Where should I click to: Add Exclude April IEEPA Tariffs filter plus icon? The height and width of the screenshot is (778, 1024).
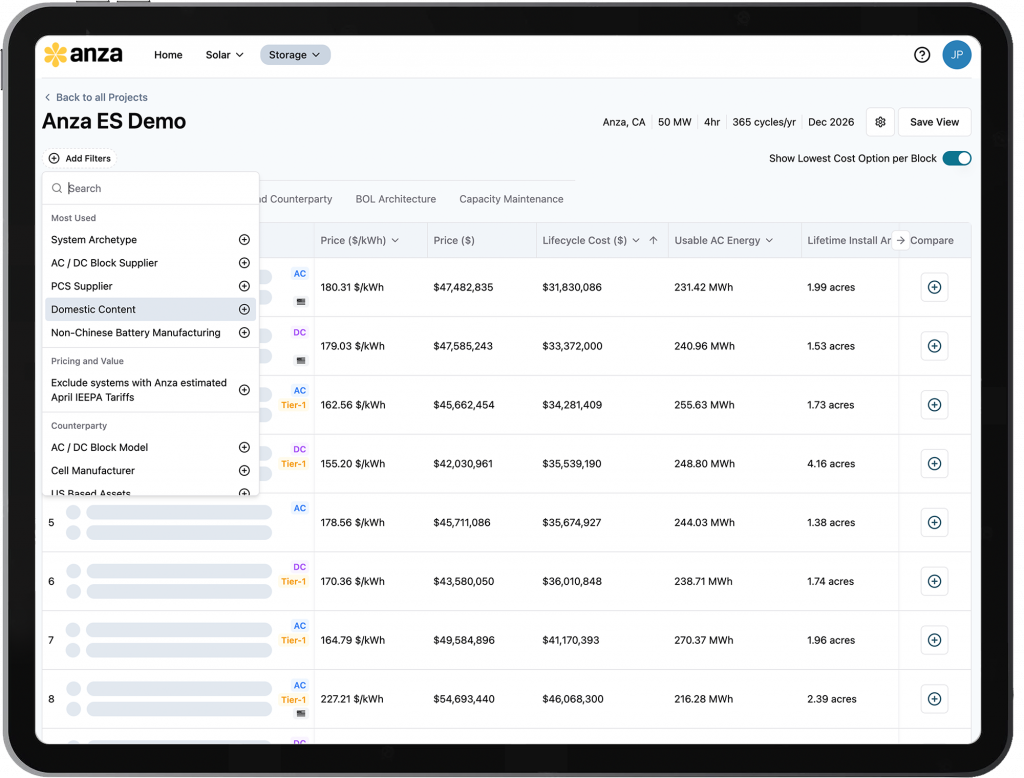244,390
